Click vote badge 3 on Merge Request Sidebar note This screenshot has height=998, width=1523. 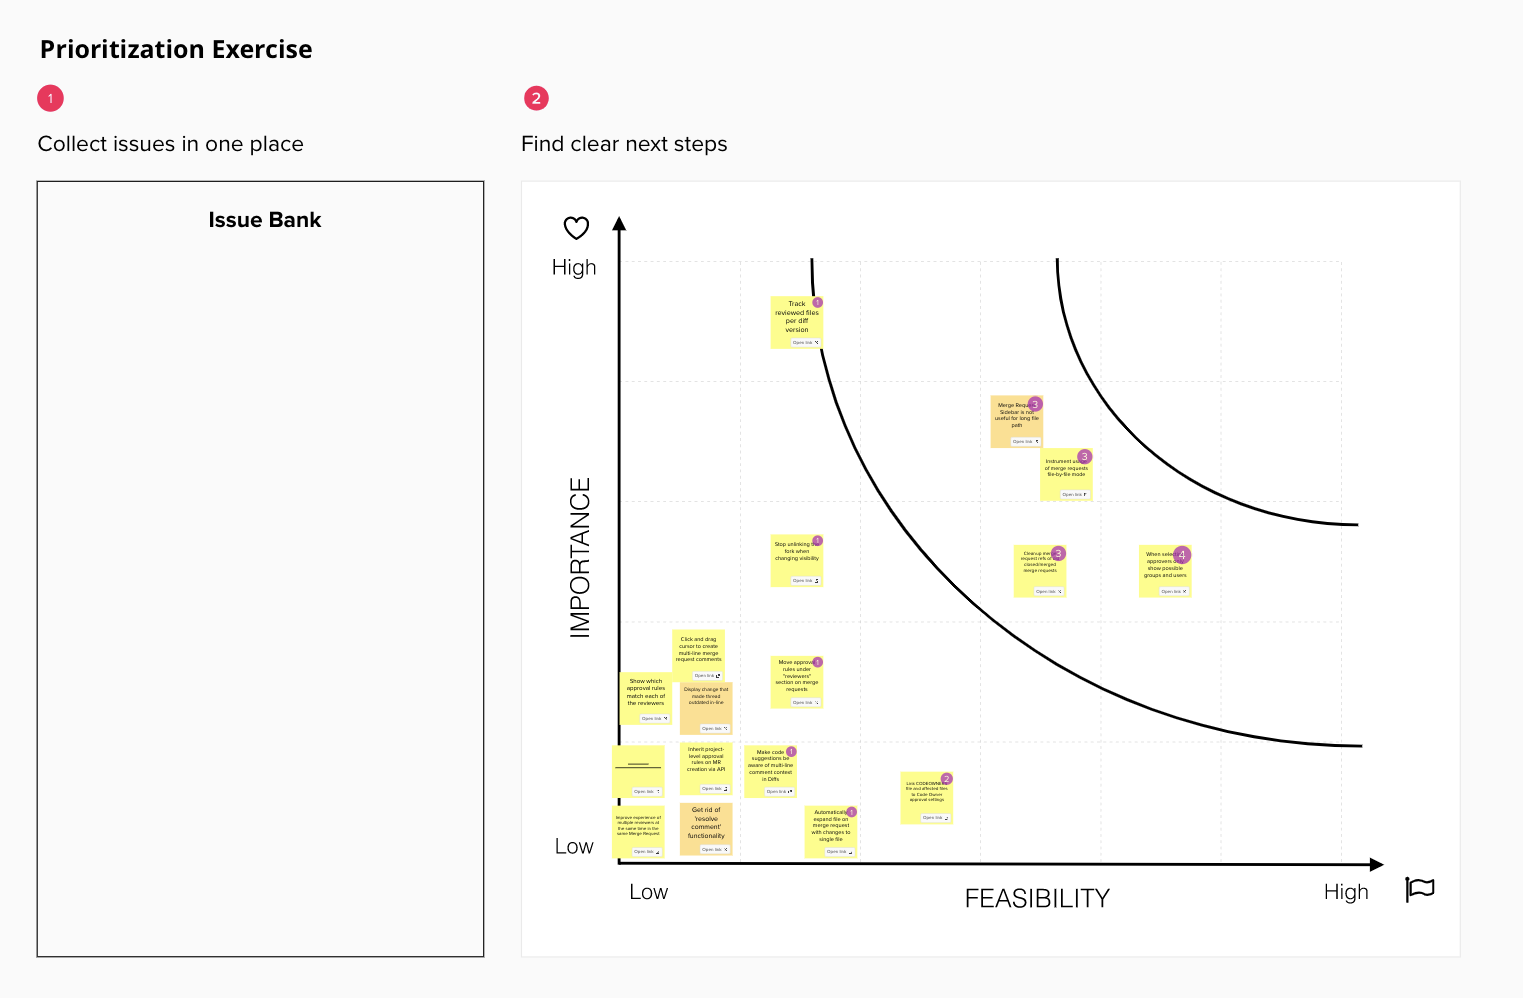coord(1035,404)
